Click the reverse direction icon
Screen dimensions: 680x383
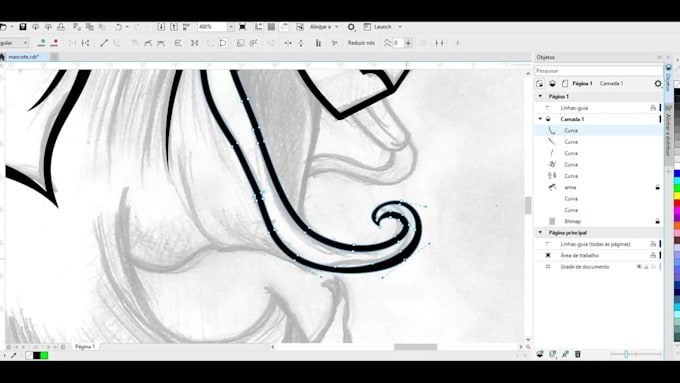point(178,43)
